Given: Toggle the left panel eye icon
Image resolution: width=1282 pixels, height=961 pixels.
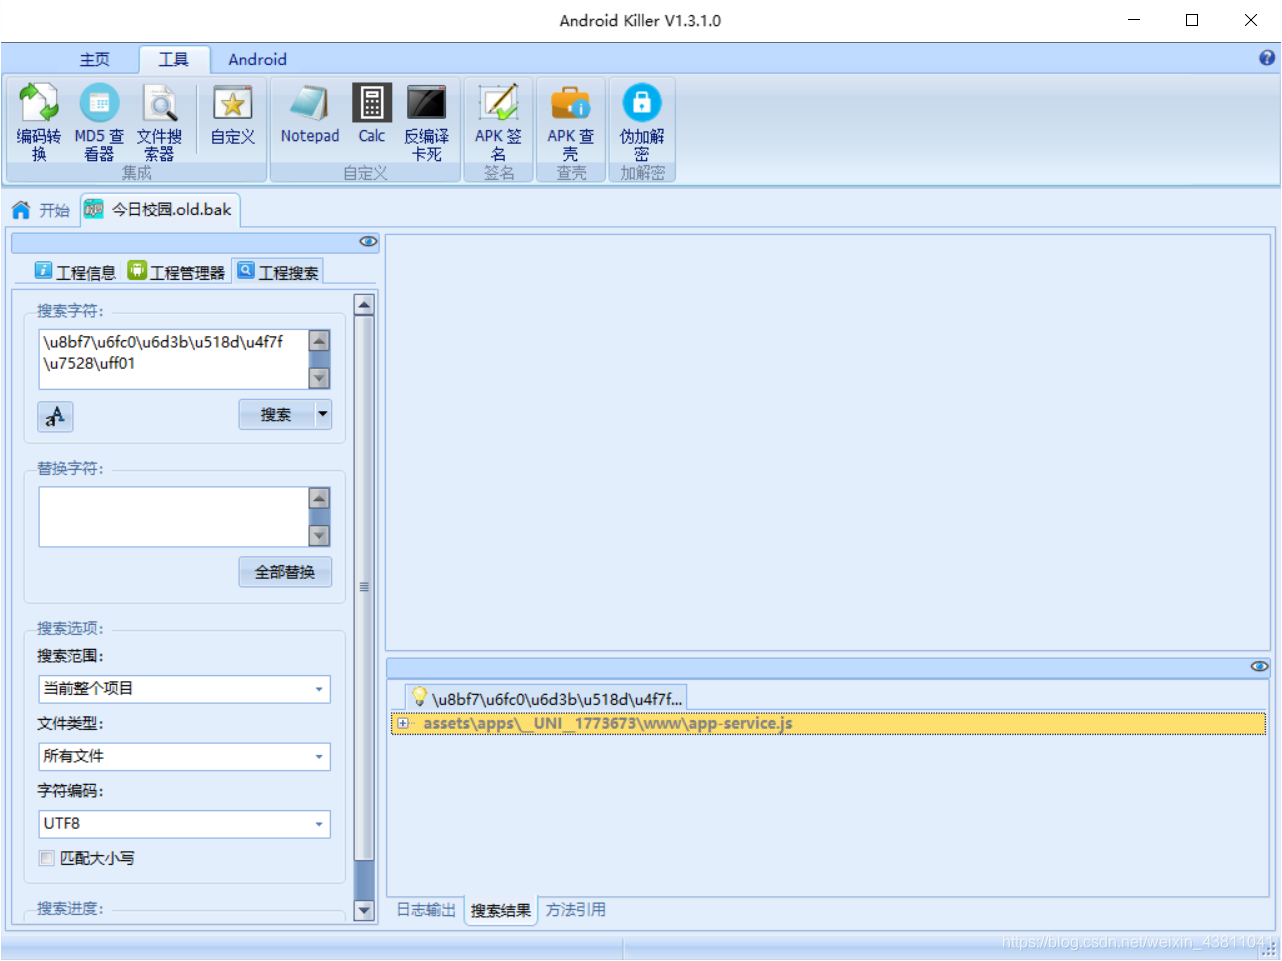Looking at the screenshot, I should tap(368, 242).
